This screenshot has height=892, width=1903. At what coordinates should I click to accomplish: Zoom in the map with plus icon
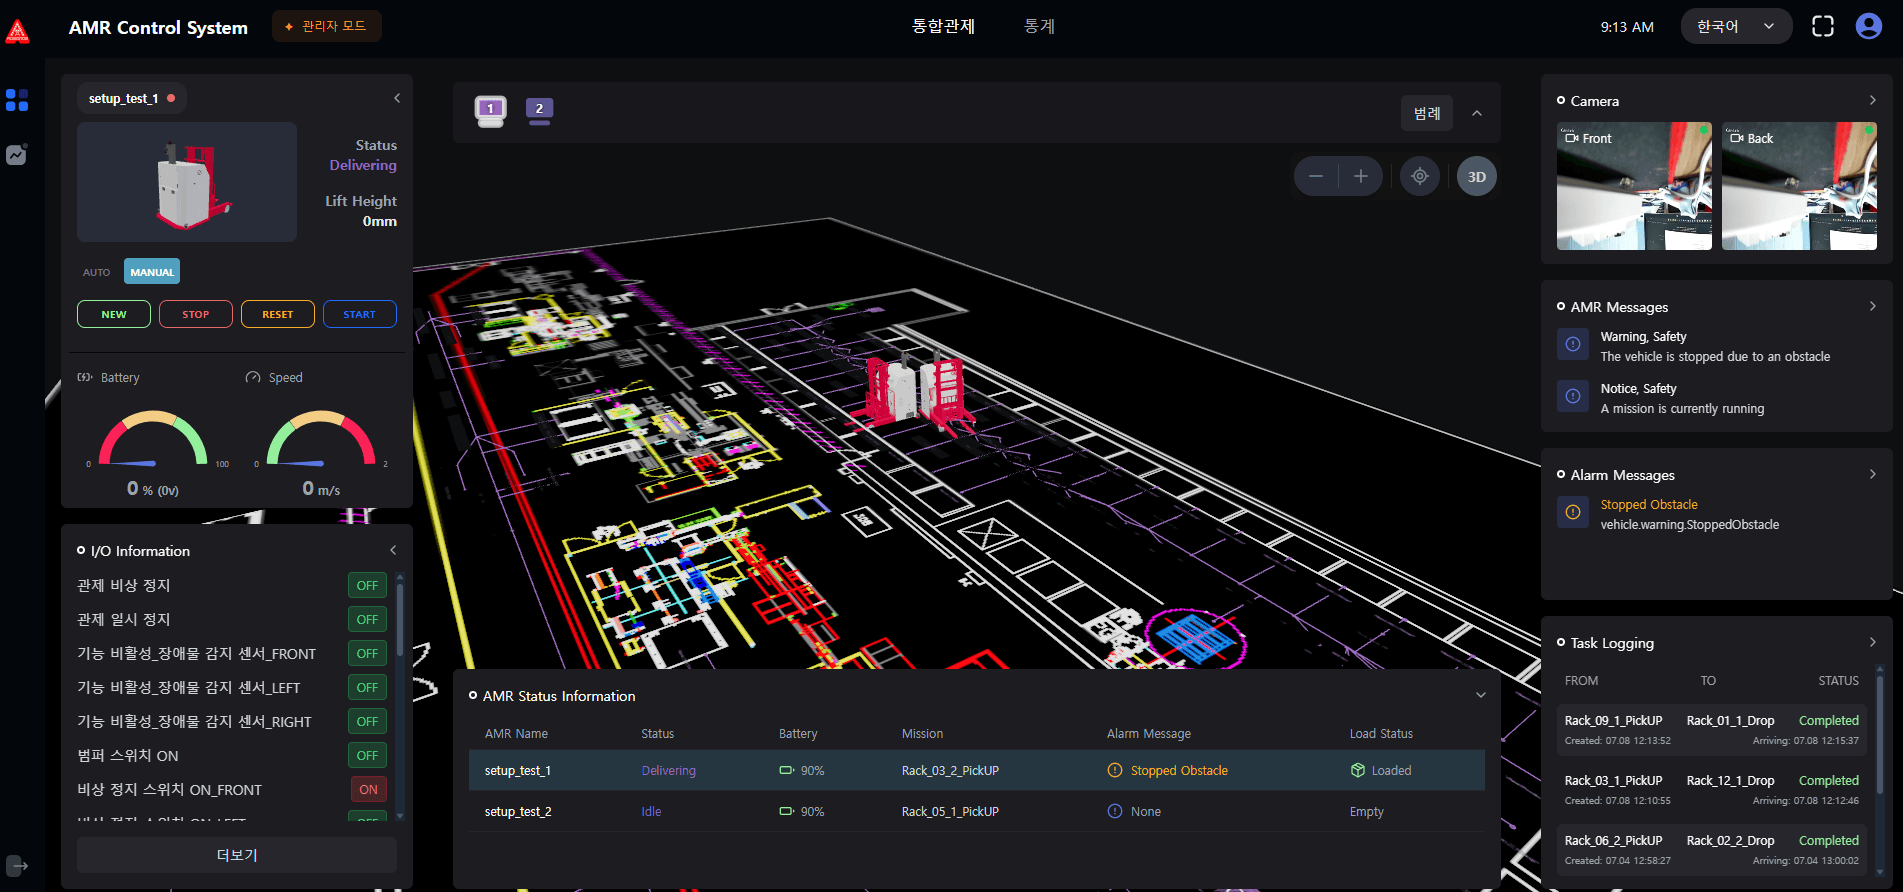click(1360, 177)
